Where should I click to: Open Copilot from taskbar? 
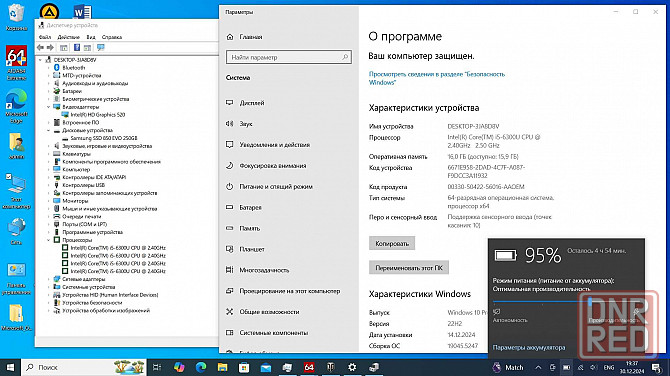tap(179, 367)
